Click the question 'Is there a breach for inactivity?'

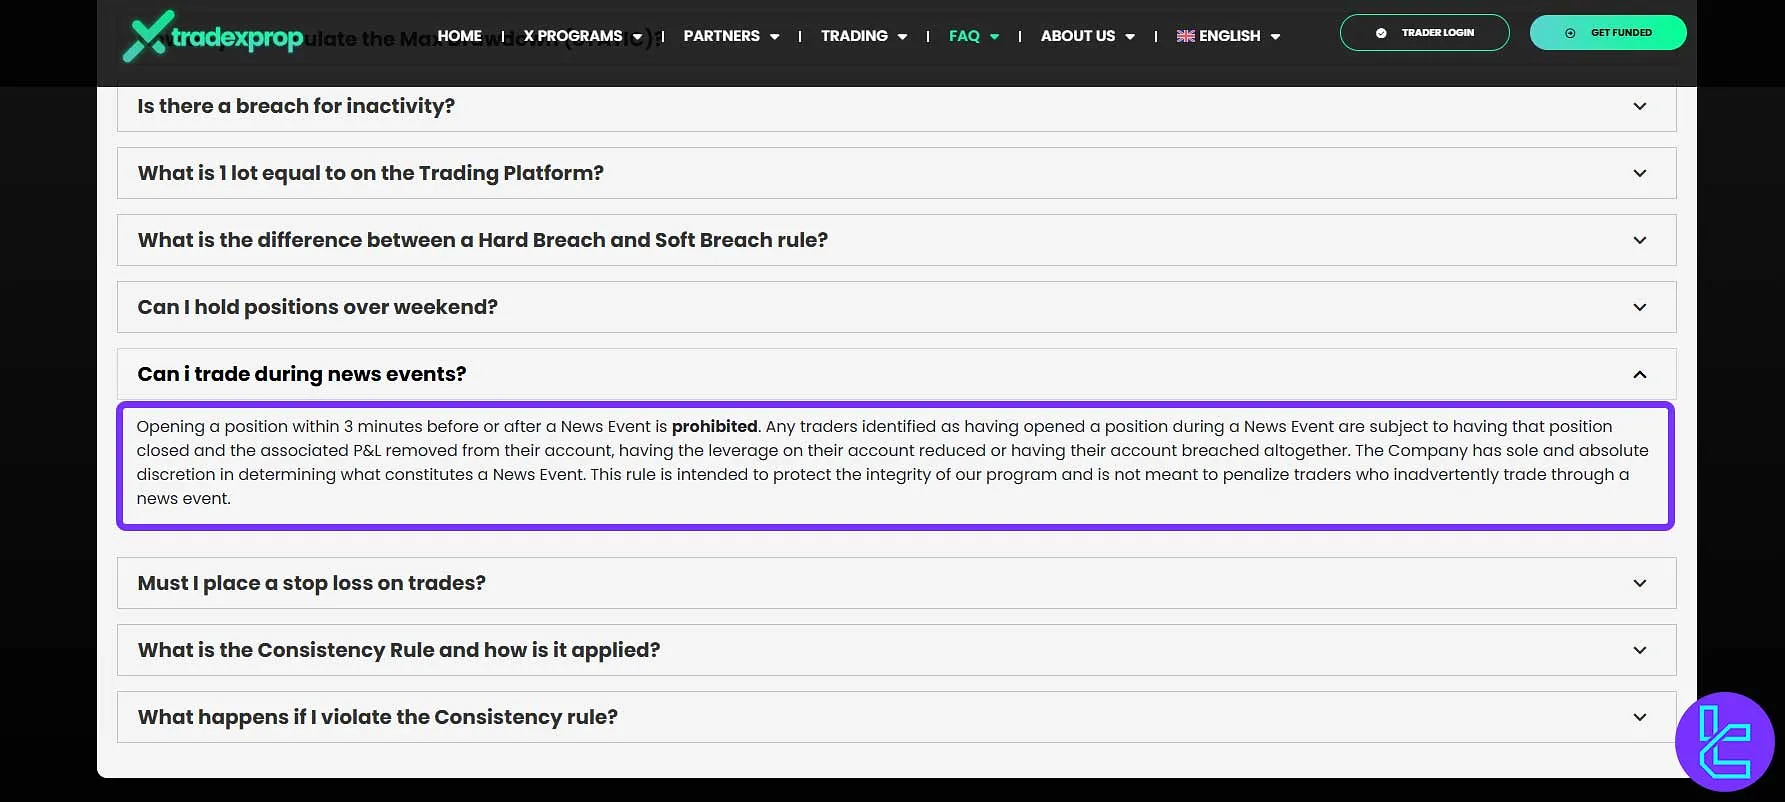[296, 106]
